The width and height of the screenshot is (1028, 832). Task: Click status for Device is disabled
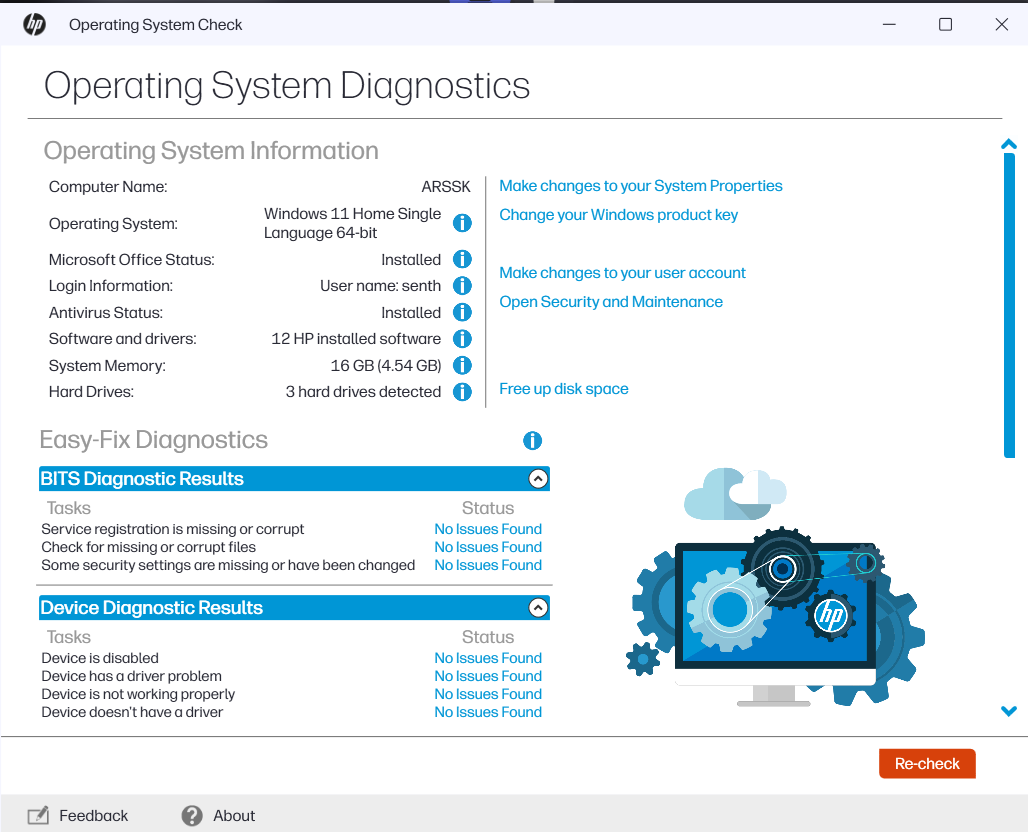pyautogui.click(x=488, y=658)
